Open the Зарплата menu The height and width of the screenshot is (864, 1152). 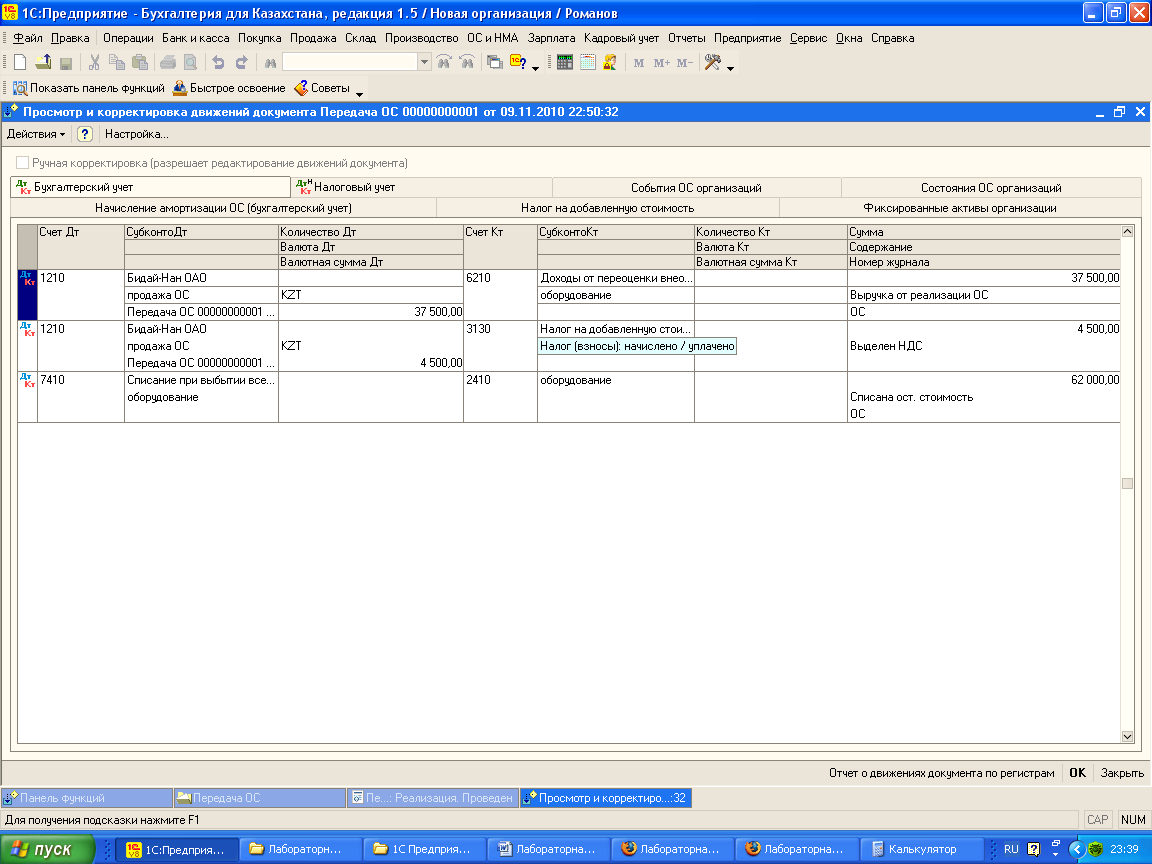551,38
